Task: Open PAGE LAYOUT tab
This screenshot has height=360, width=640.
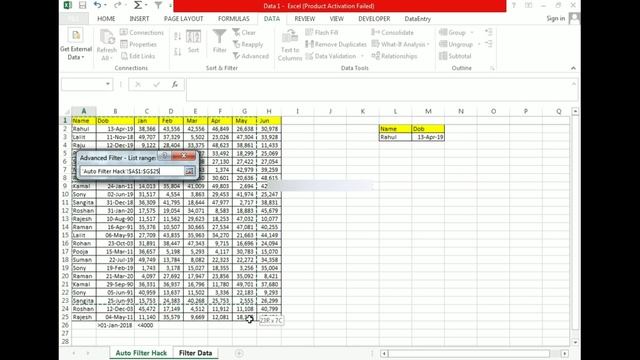Action: coord(183,19)
